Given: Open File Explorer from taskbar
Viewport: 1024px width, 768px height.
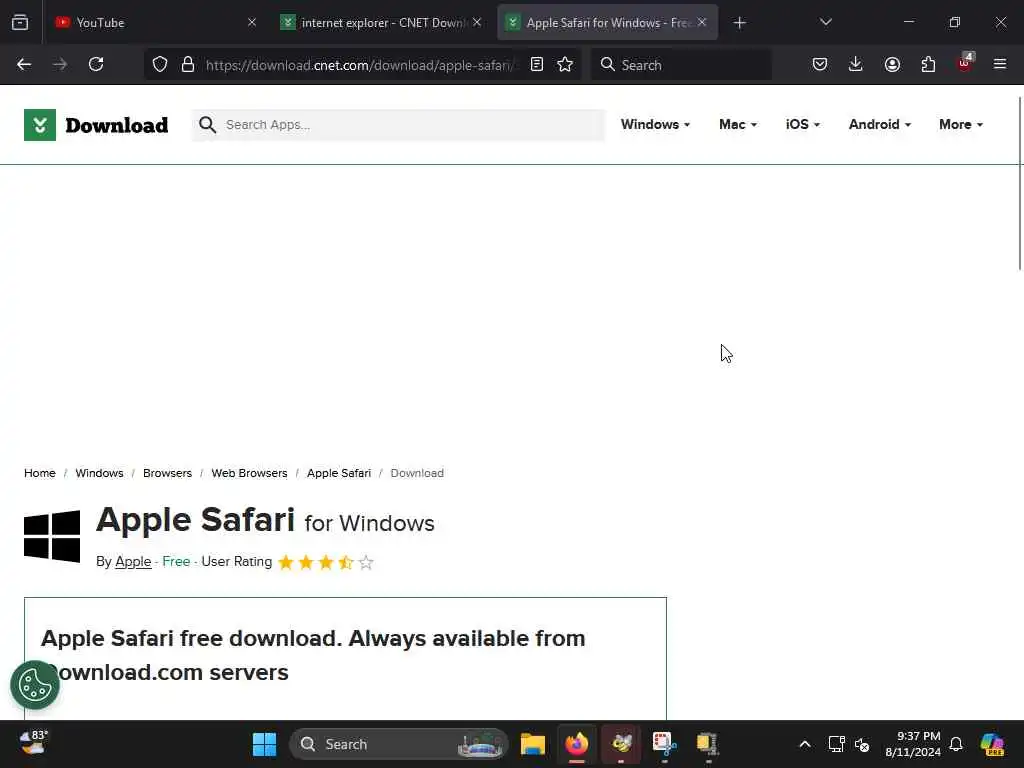Looking at the screenshot, I should [533, 744].
